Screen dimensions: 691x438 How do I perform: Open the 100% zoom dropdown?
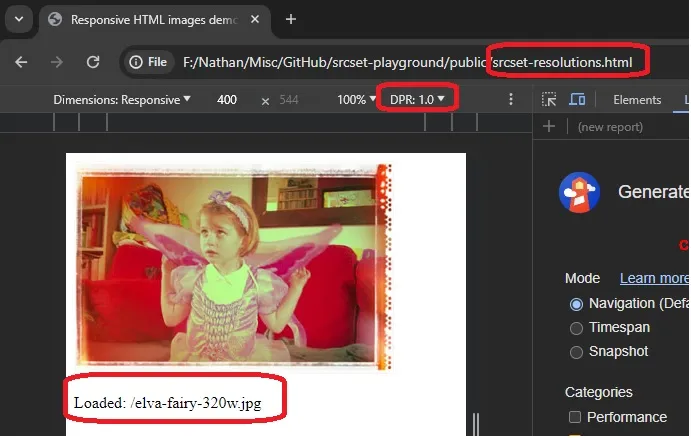(x=356, y=100)
